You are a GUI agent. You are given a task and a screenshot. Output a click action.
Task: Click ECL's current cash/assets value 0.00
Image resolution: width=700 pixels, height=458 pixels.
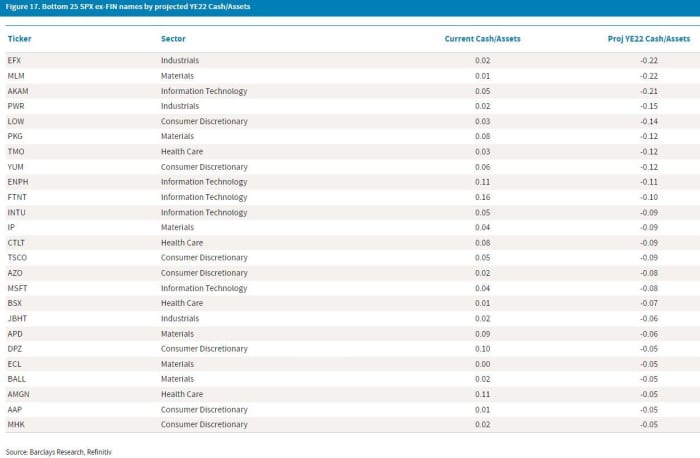click(483, 364)
